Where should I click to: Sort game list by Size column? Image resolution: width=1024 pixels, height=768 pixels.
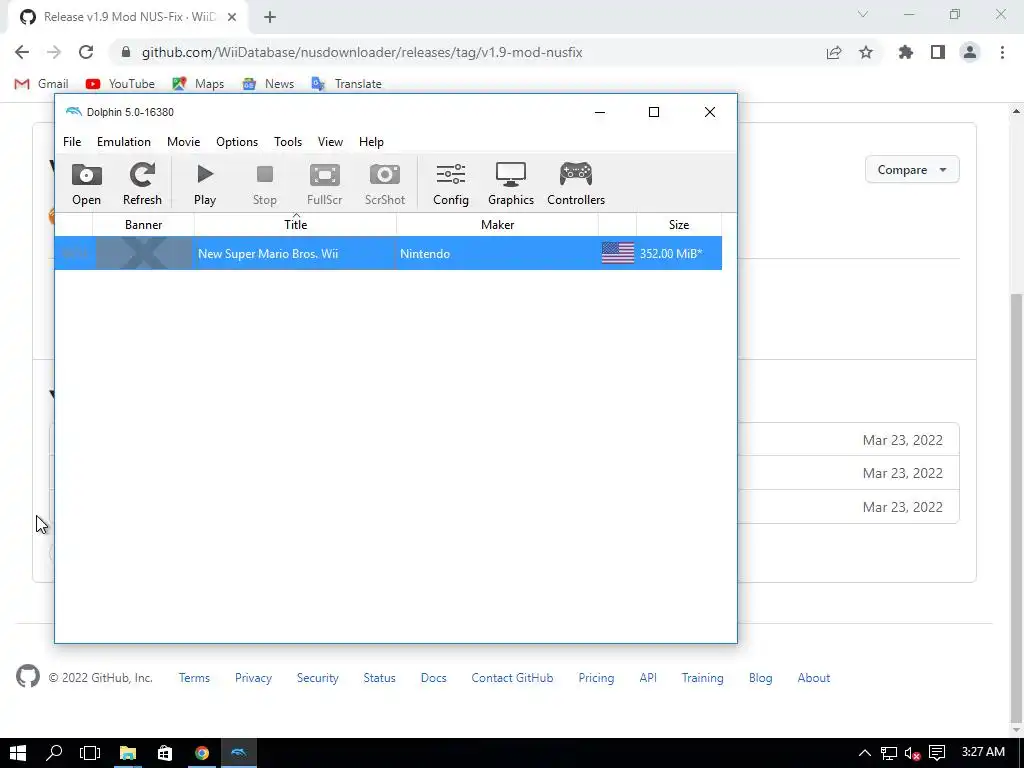679,225
